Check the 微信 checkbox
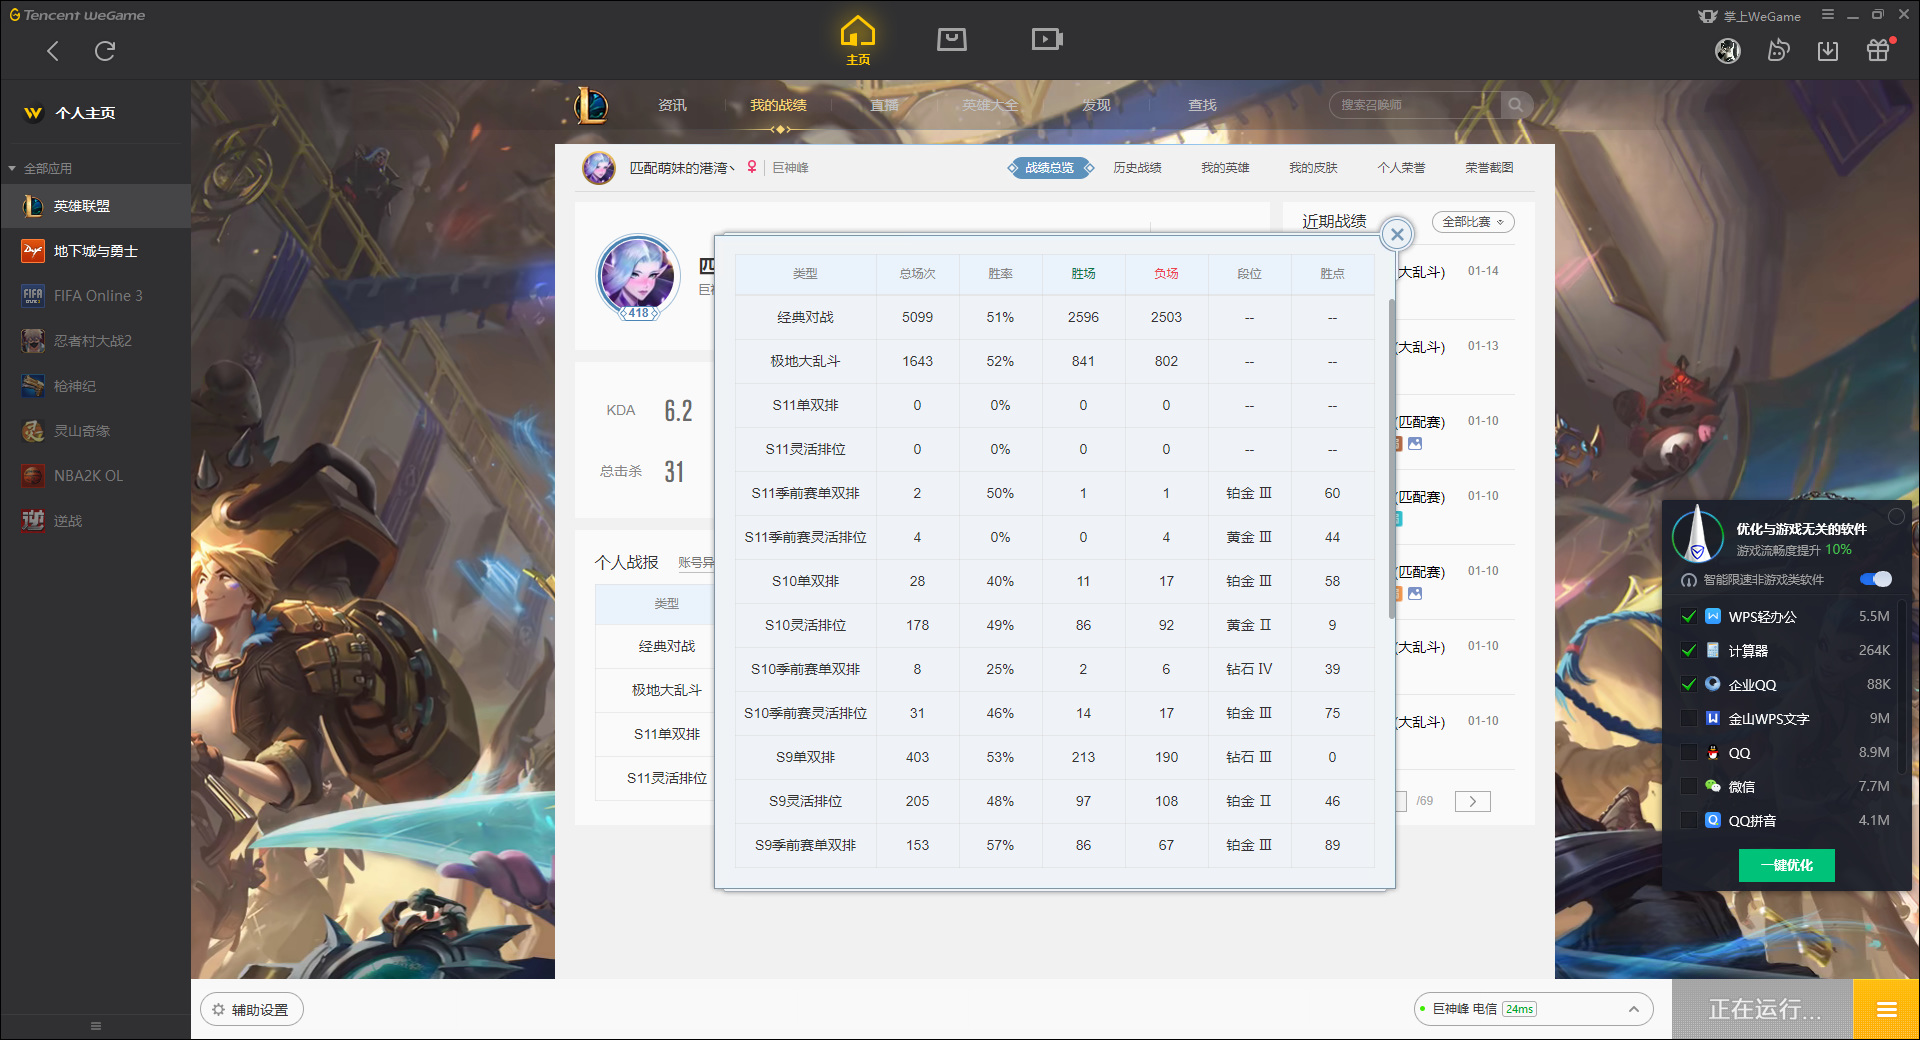Viewport: 1920px width, 1040px height. click(x=1689, y=787)
